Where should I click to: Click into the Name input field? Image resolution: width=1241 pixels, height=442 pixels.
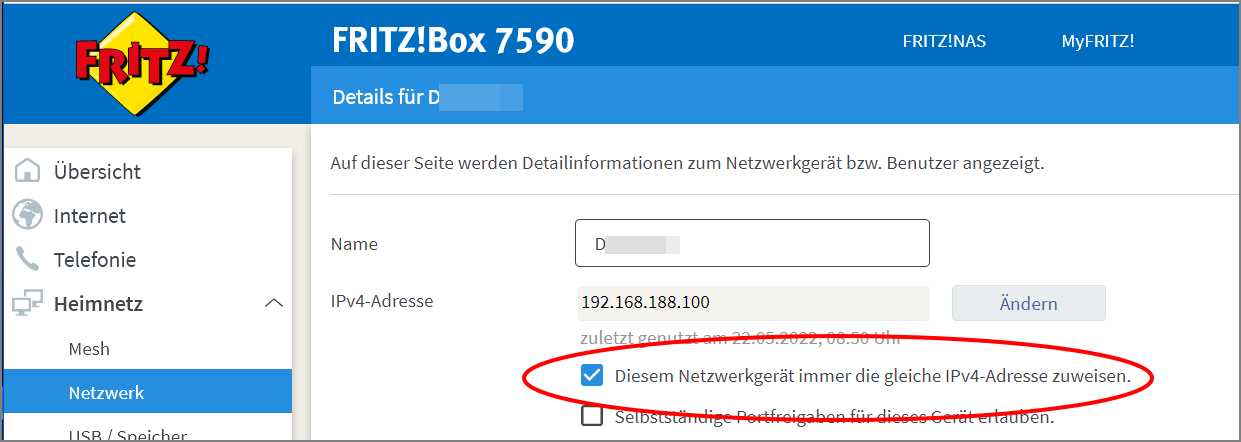pyautogui.click(x=752, y=243)
